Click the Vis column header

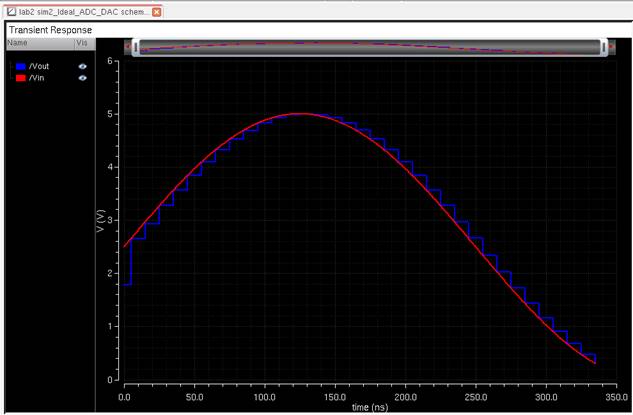point(82,43)
